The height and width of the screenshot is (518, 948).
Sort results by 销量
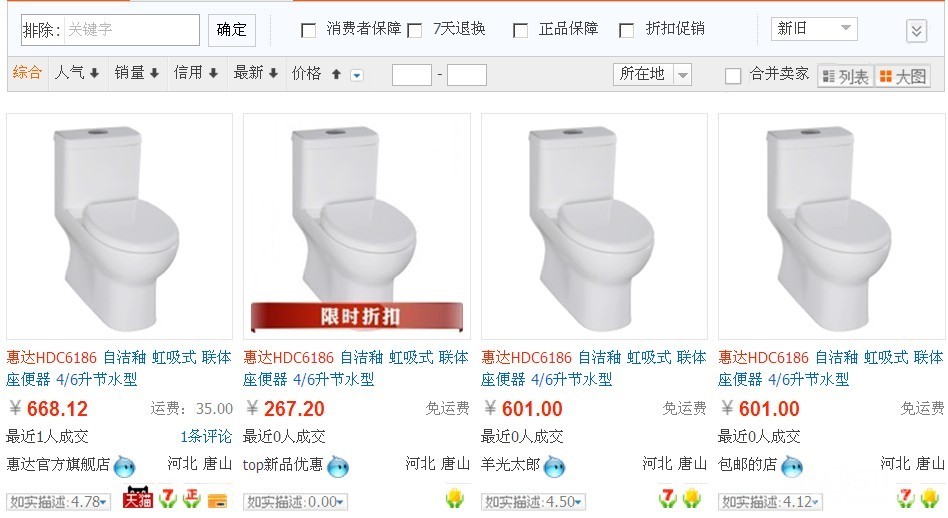[137, 73]
